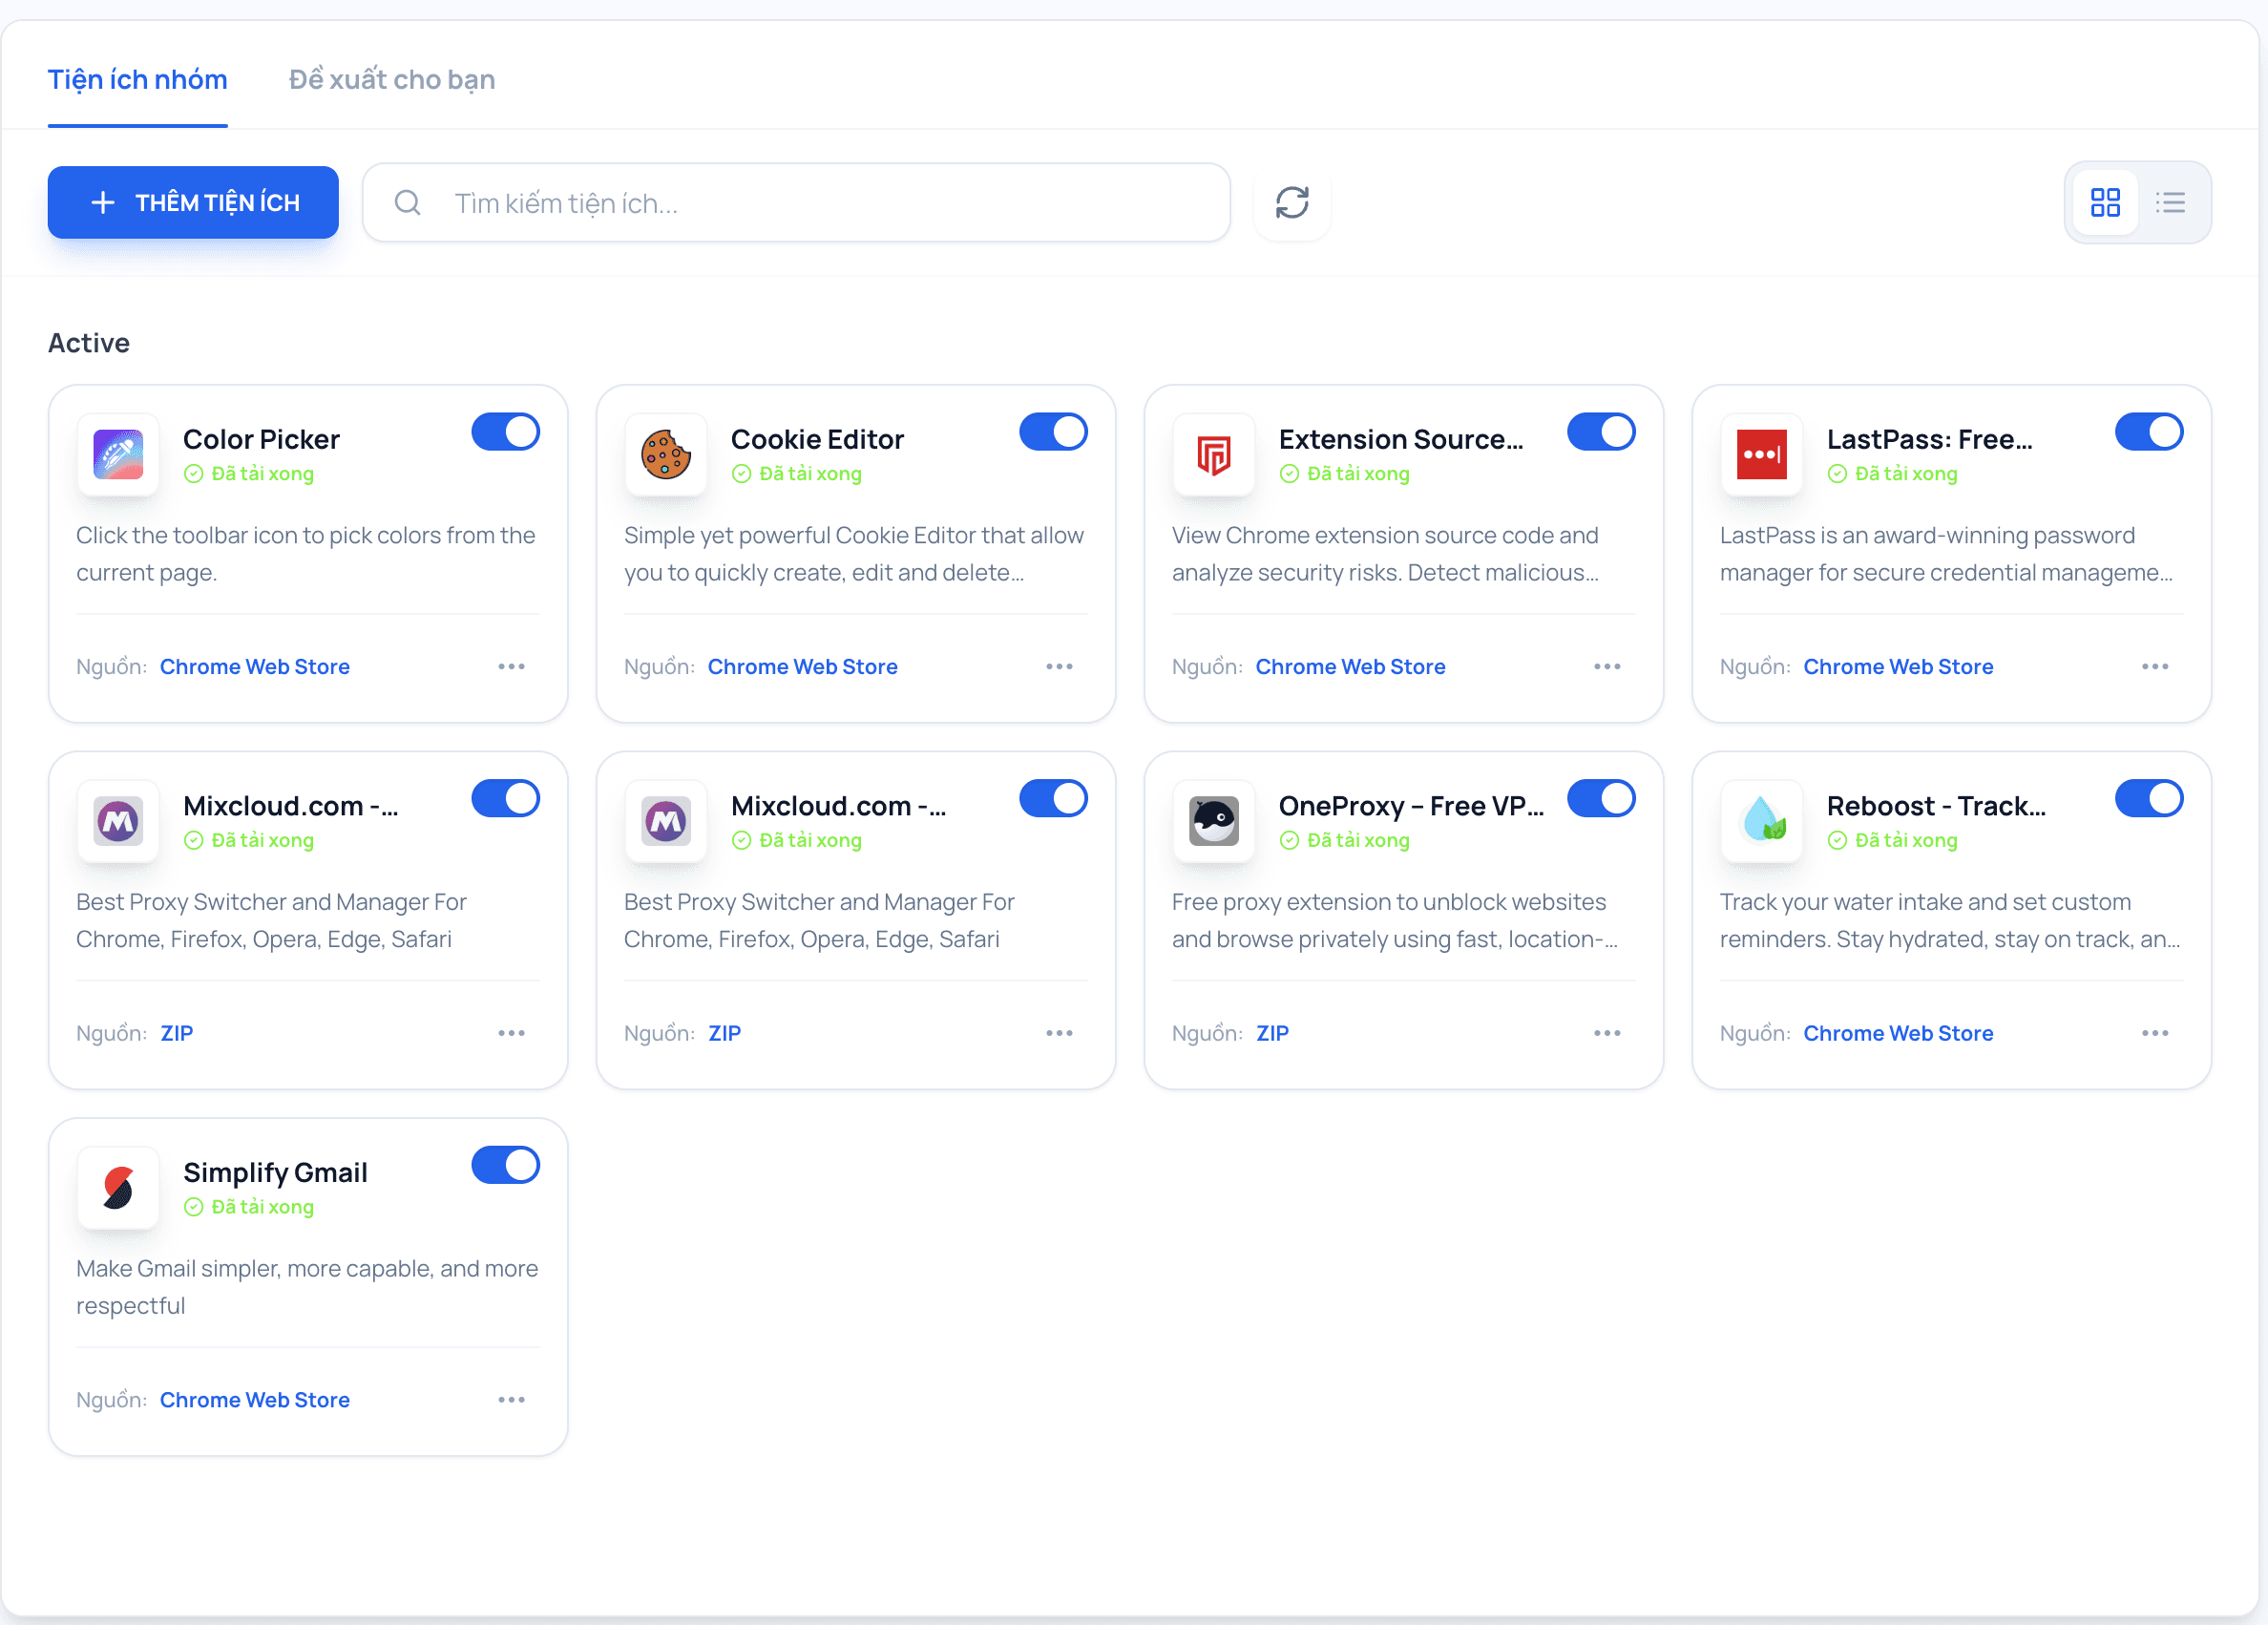Click the Active section heading
Image resolution: width=2268 pixels, height=1625 pixels.
(89, 343)
